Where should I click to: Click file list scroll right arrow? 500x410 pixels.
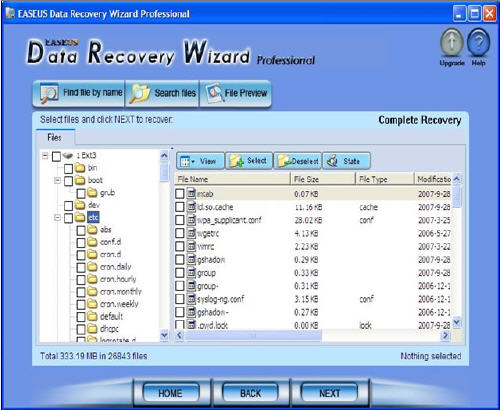445,335
